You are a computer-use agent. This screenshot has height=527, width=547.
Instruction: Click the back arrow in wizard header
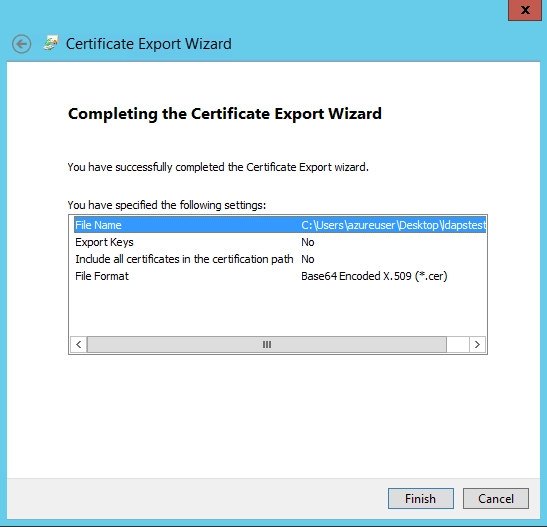[x=21, y=44]
